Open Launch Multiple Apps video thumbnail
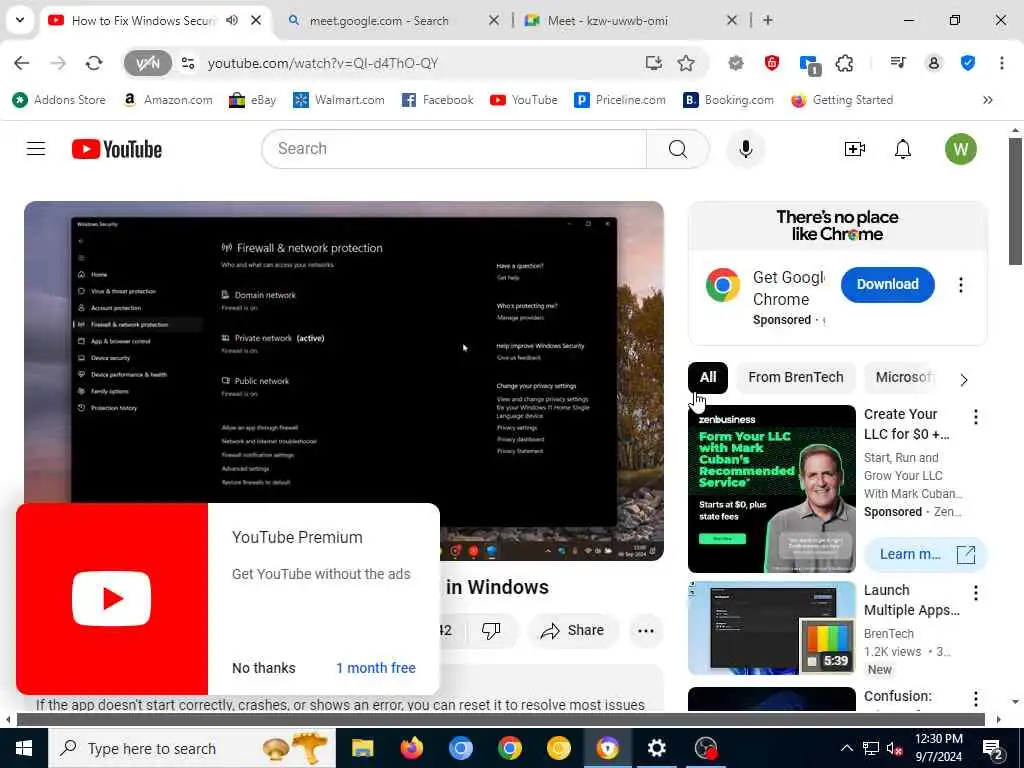Viewport: 1024px width, 768px height. pos(772,628)
